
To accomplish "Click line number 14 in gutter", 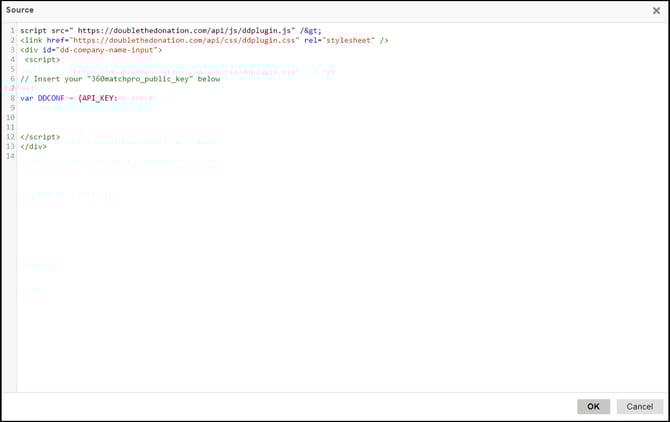I will (10, 156).
